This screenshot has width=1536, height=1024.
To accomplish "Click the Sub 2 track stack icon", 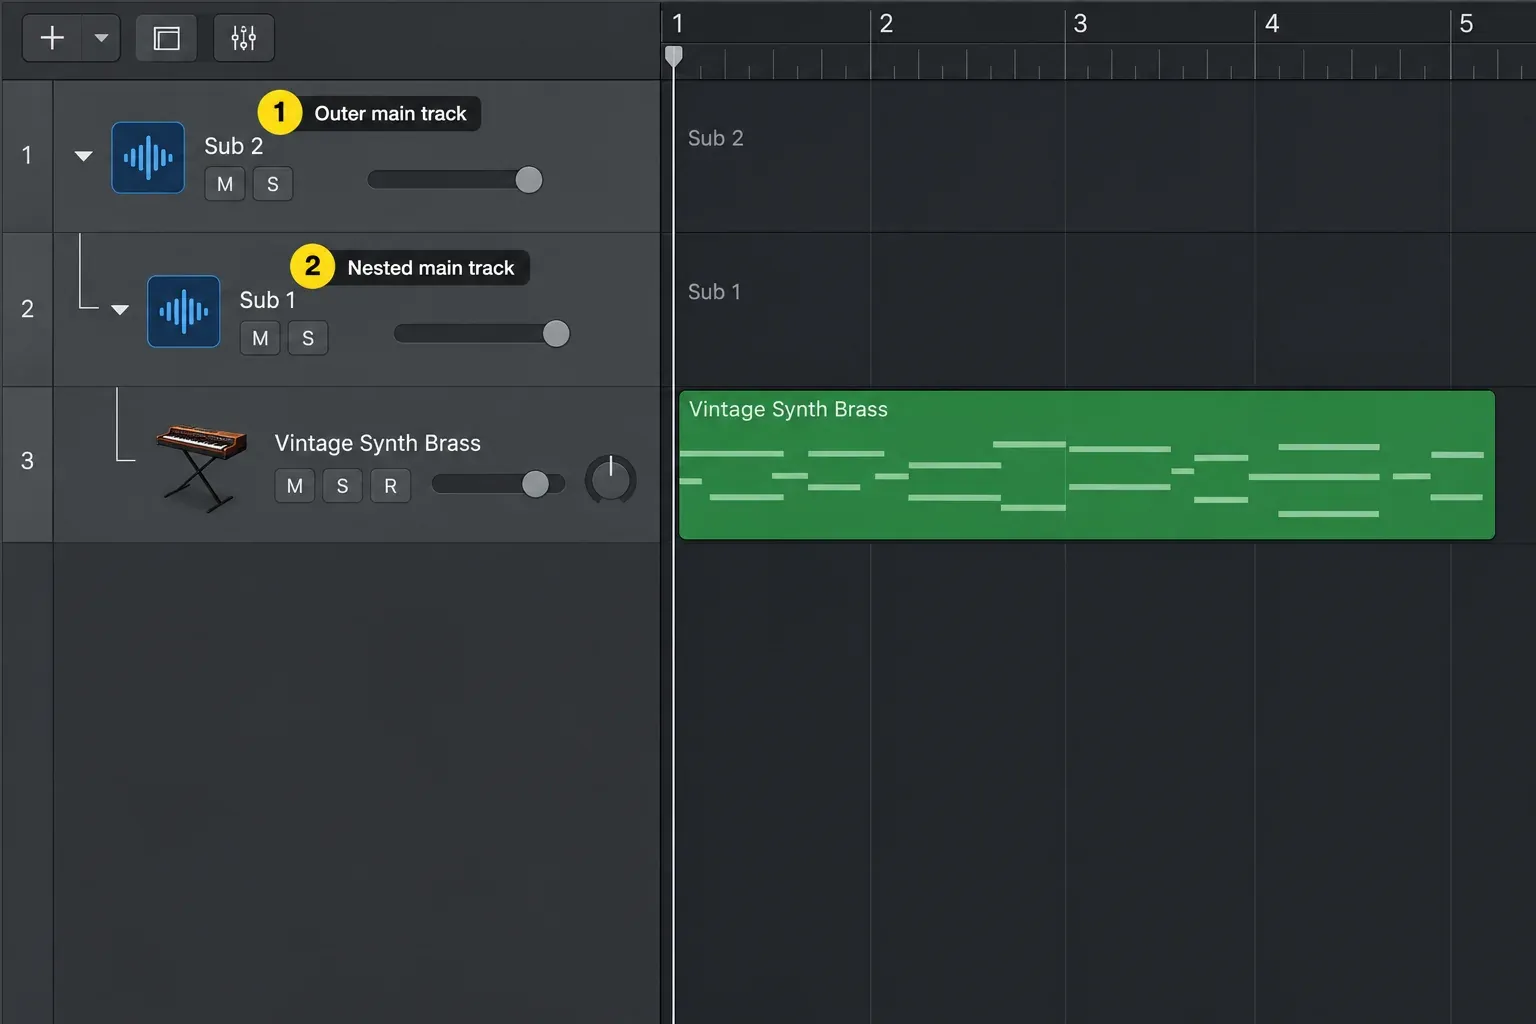I will coord(148,157).
